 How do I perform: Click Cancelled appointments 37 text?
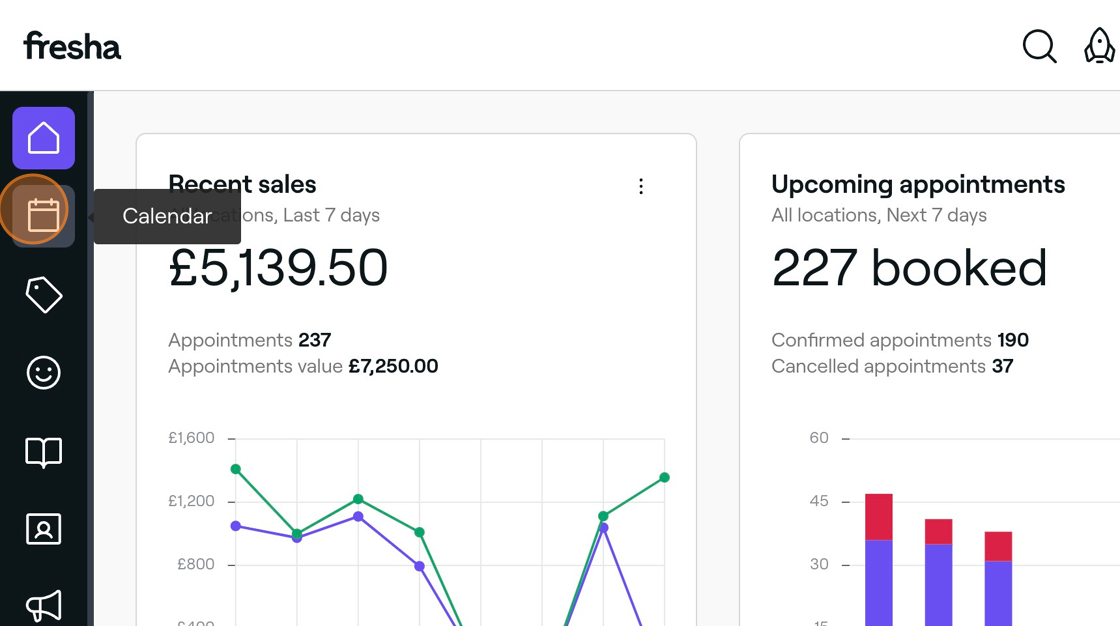tap(892, 366)
